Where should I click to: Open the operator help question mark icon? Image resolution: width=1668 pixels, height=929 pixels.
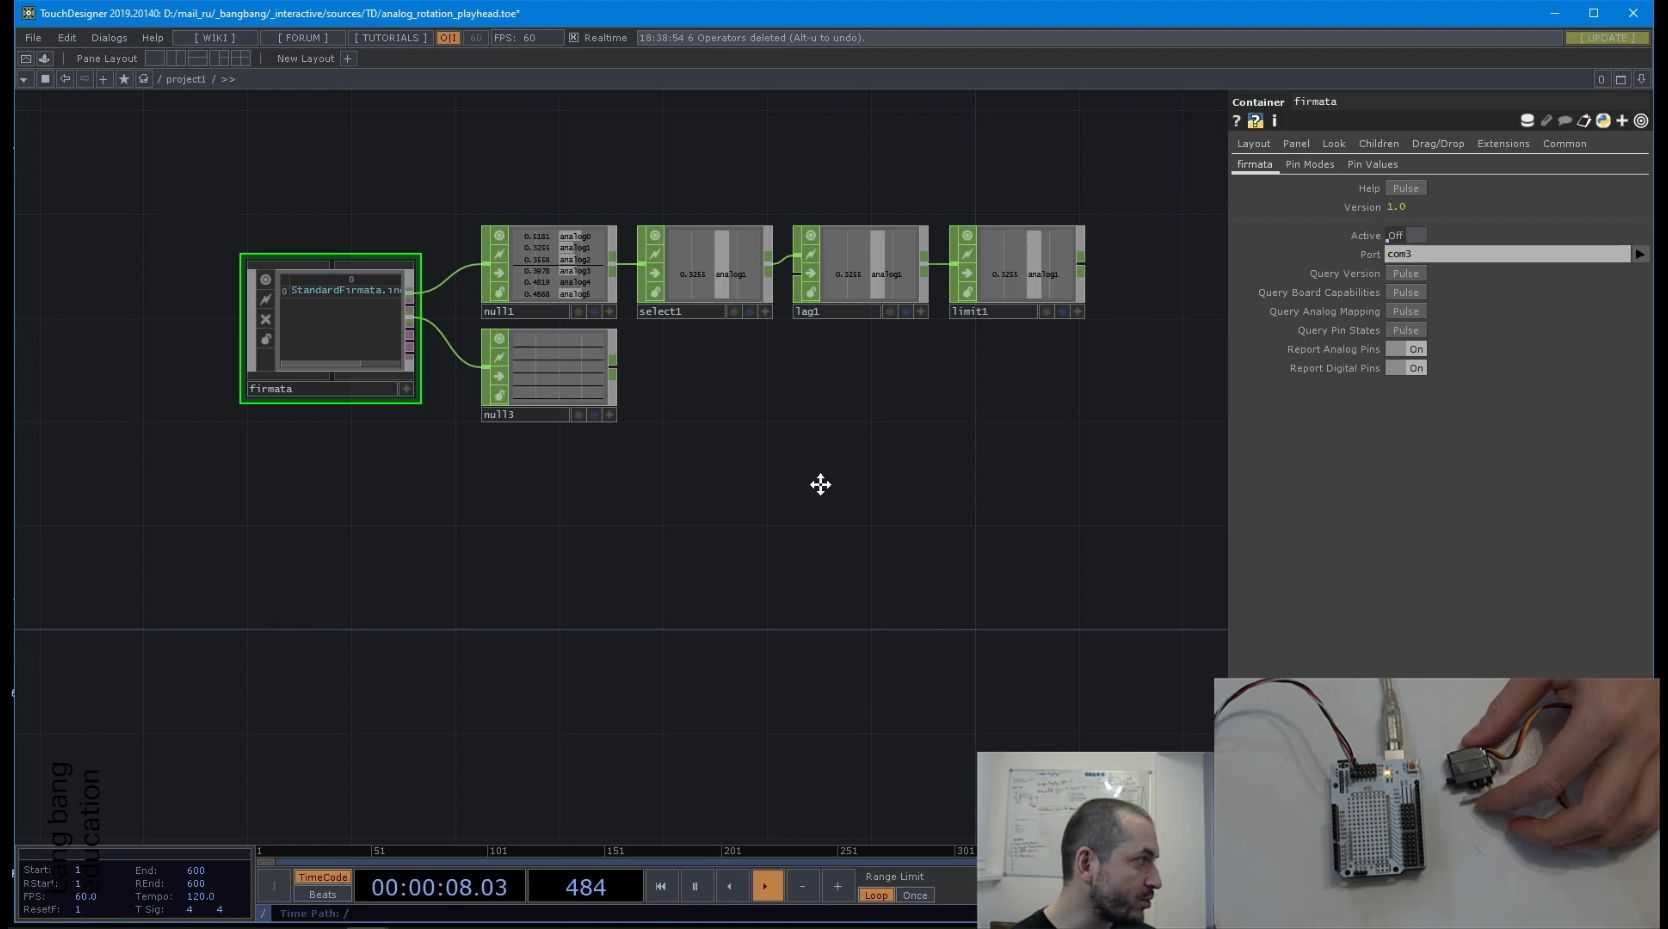tap(1237, 121)
